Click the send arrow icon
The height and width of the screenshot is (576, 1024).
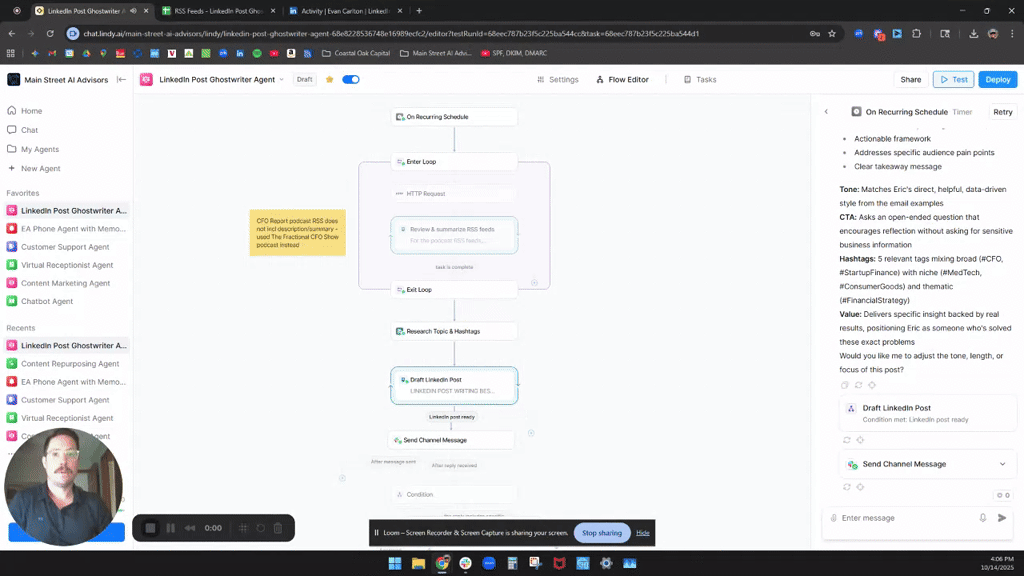[1003, 518]
